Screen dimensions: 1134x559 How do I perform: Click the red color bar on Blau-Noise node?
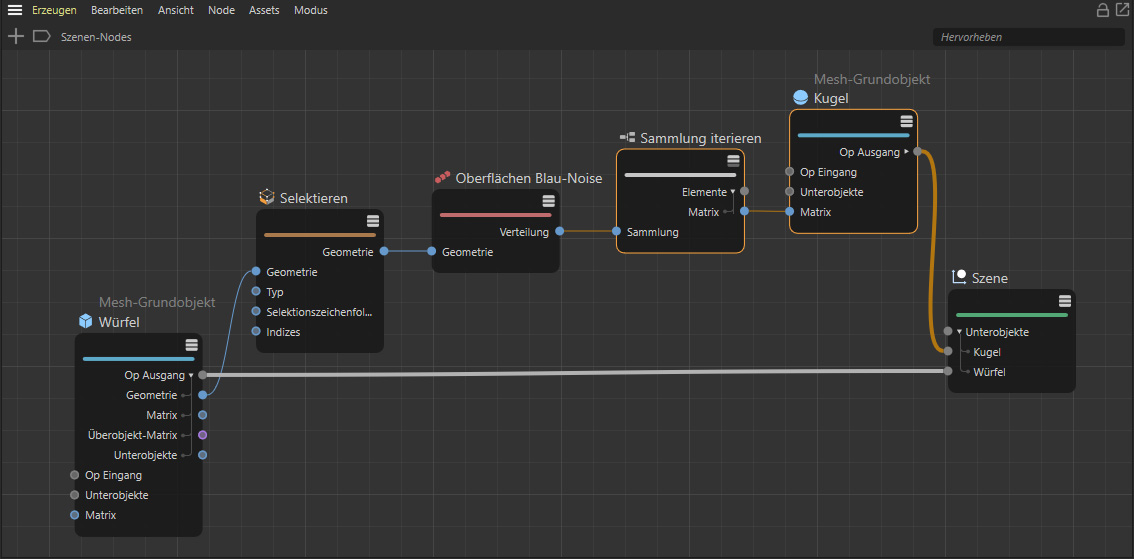495,214
